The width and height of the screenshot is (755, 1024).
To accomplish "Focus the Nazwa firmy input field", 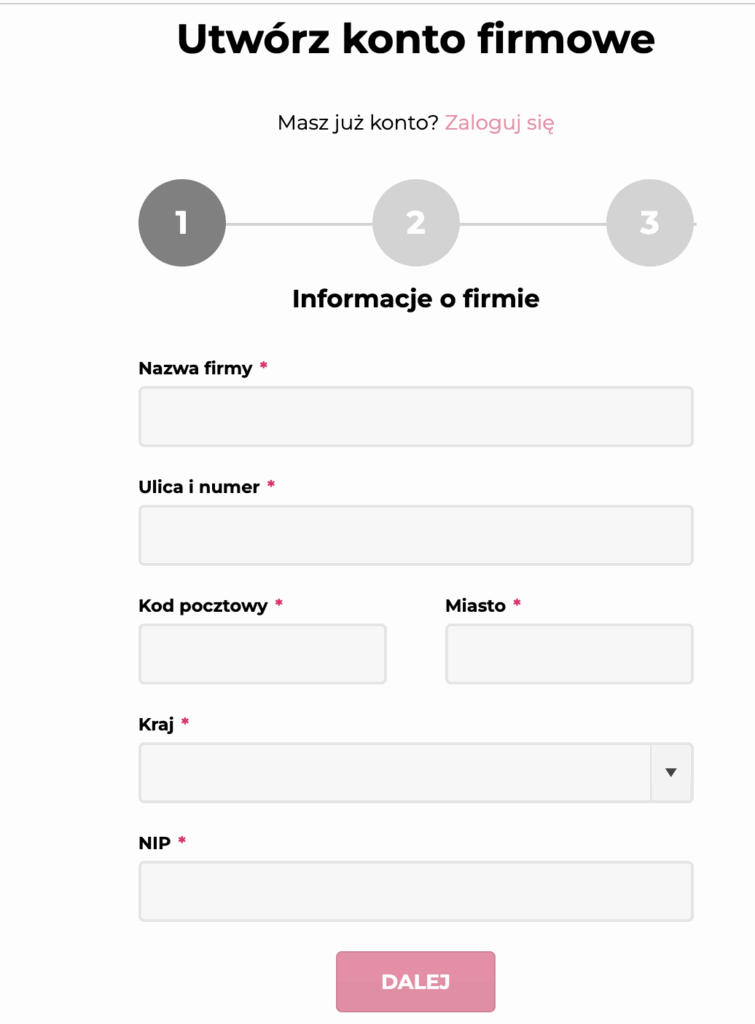I will (x=415, y=416).
